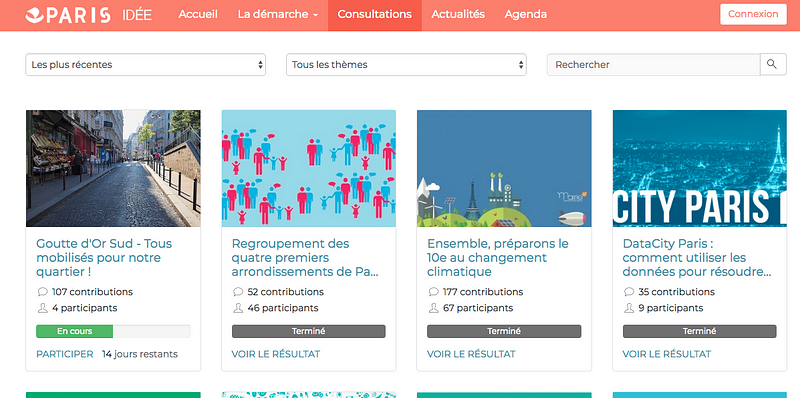View result of the 10e climate consultation

coord(471,354)
